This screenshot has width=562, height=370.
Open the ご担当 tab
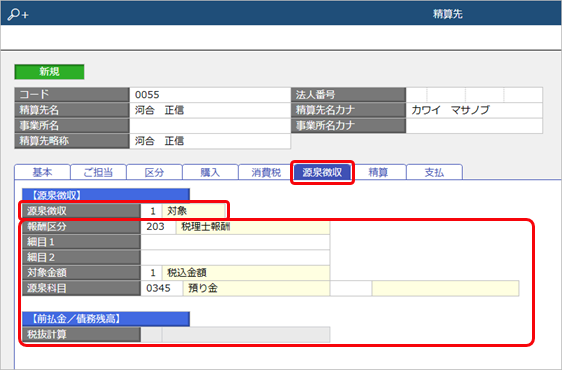click(98, 172)
